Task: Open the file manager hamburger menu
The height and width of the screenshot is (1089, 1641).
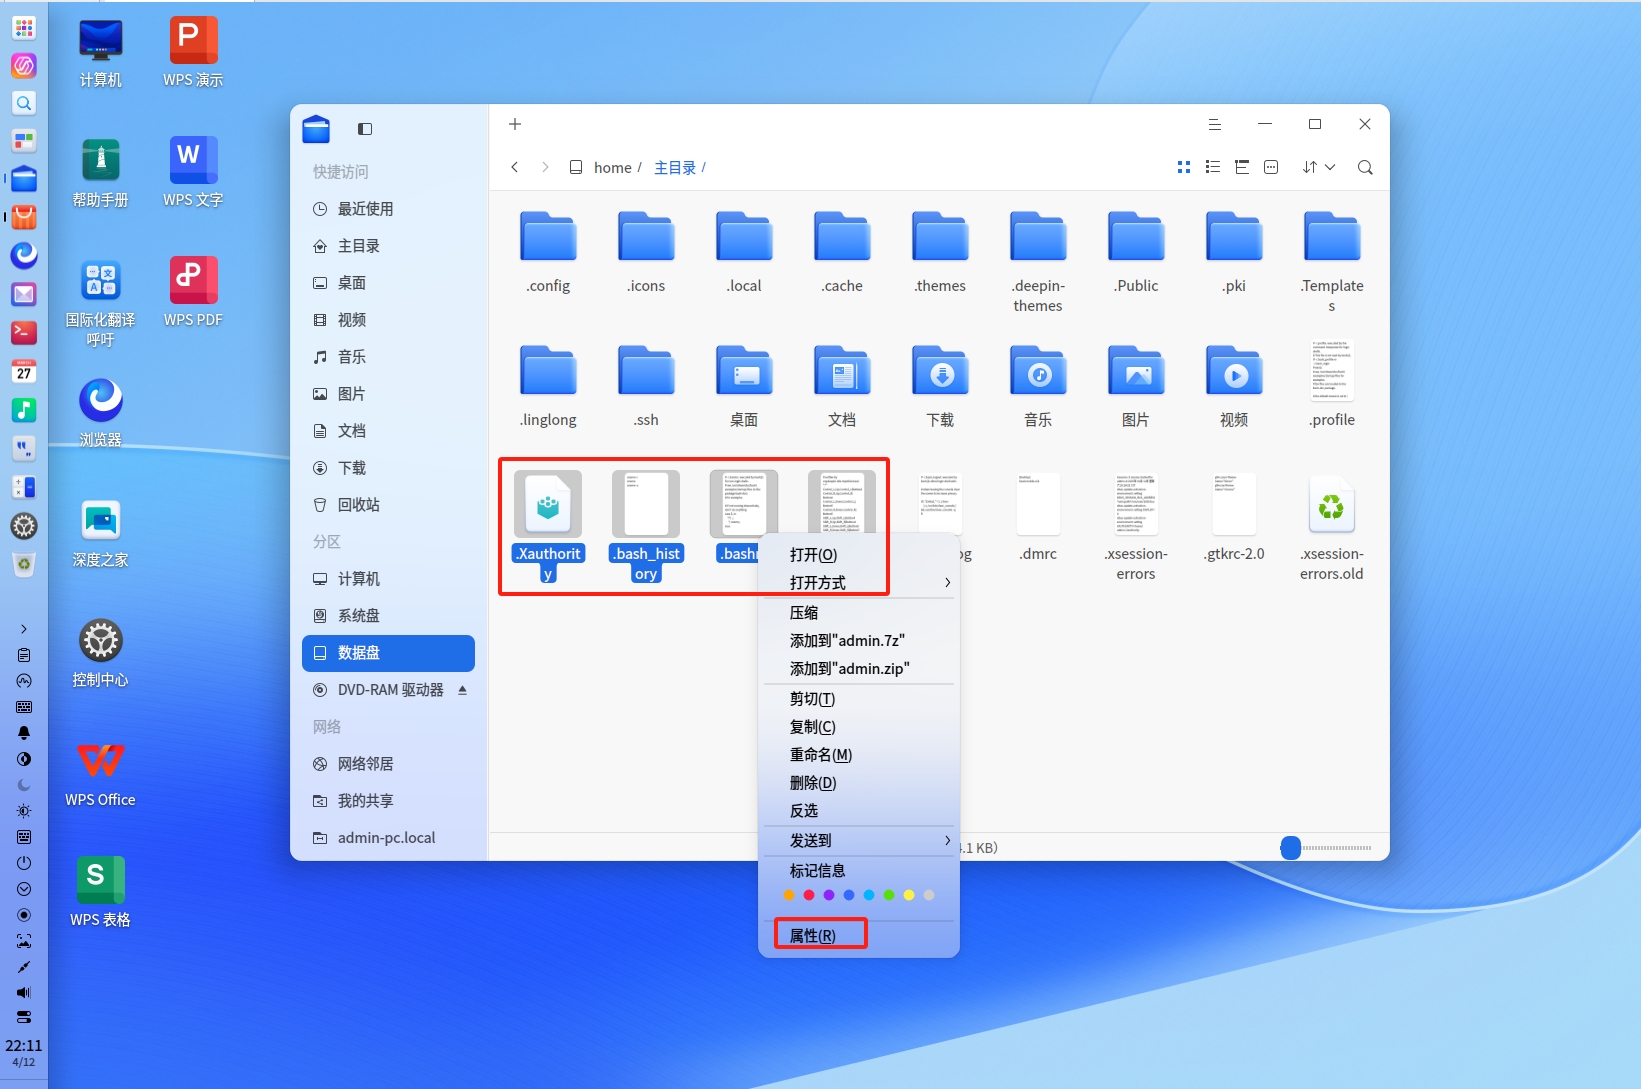Action: (x=1215, y=124)
